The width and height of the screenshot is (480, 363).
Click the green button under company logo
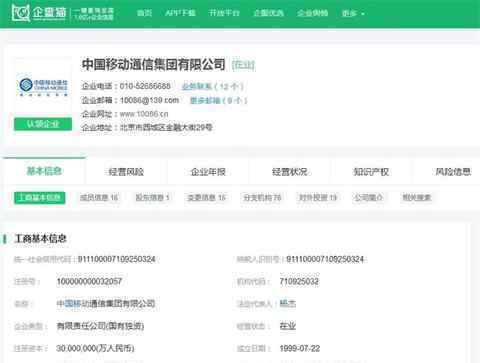point(43,124)
